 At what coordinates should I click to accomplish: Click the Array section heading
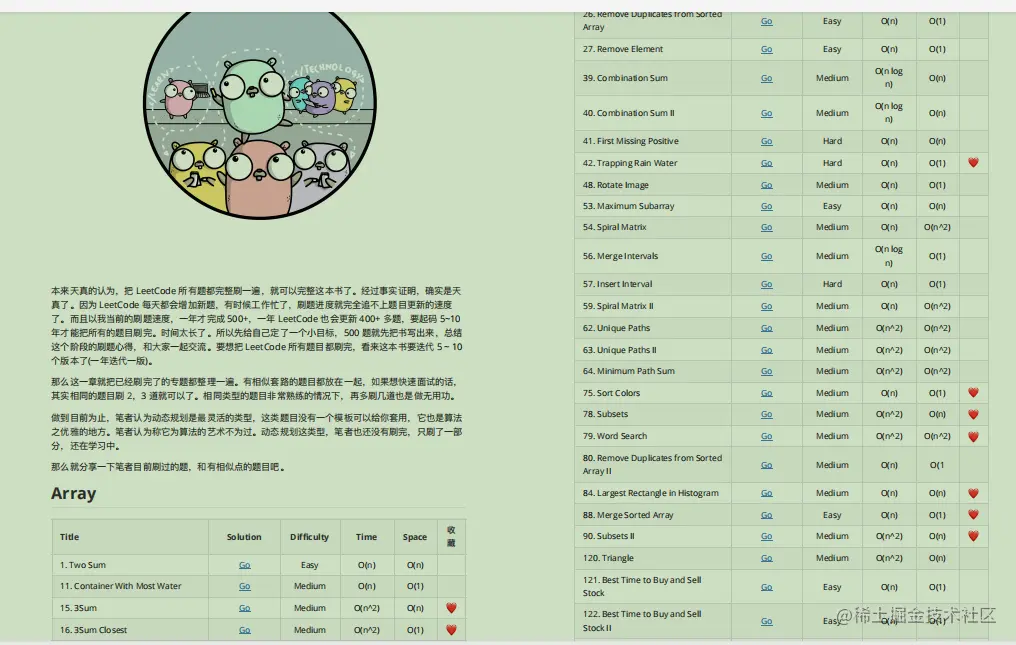tap(74, 493)
